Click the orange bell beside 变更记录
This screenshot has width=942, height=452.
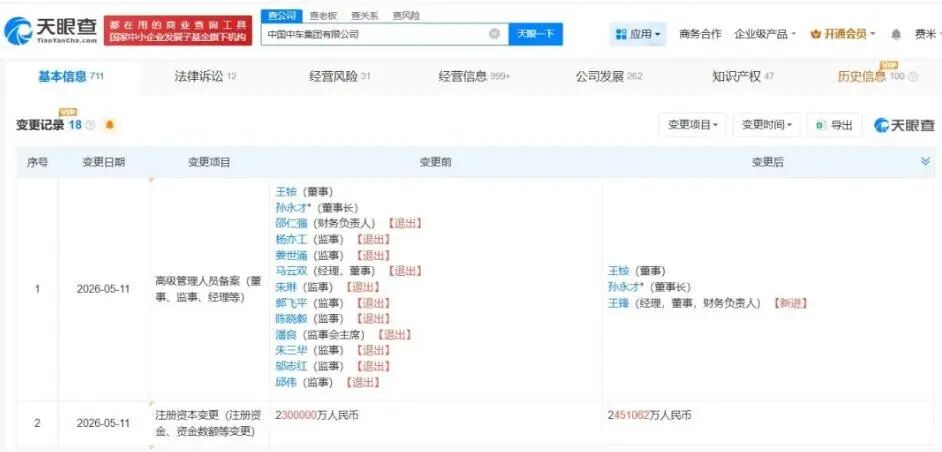tap(109, 125)
